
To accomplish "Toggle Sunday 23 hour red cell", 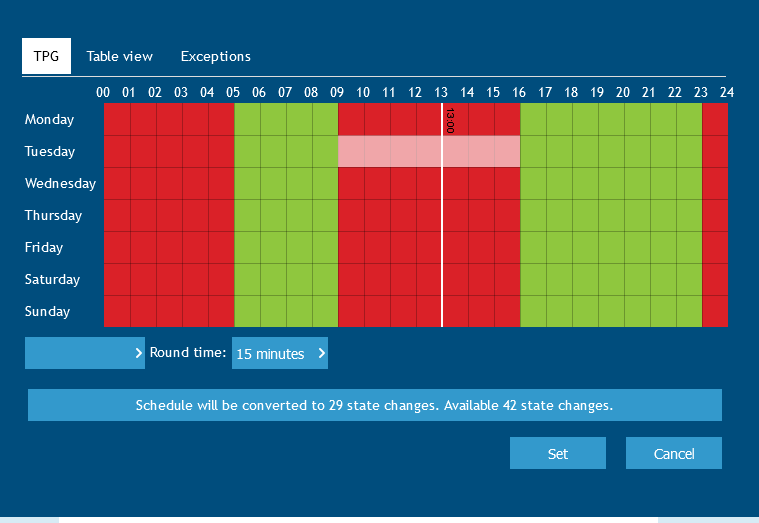I will [x=715, y=311].
